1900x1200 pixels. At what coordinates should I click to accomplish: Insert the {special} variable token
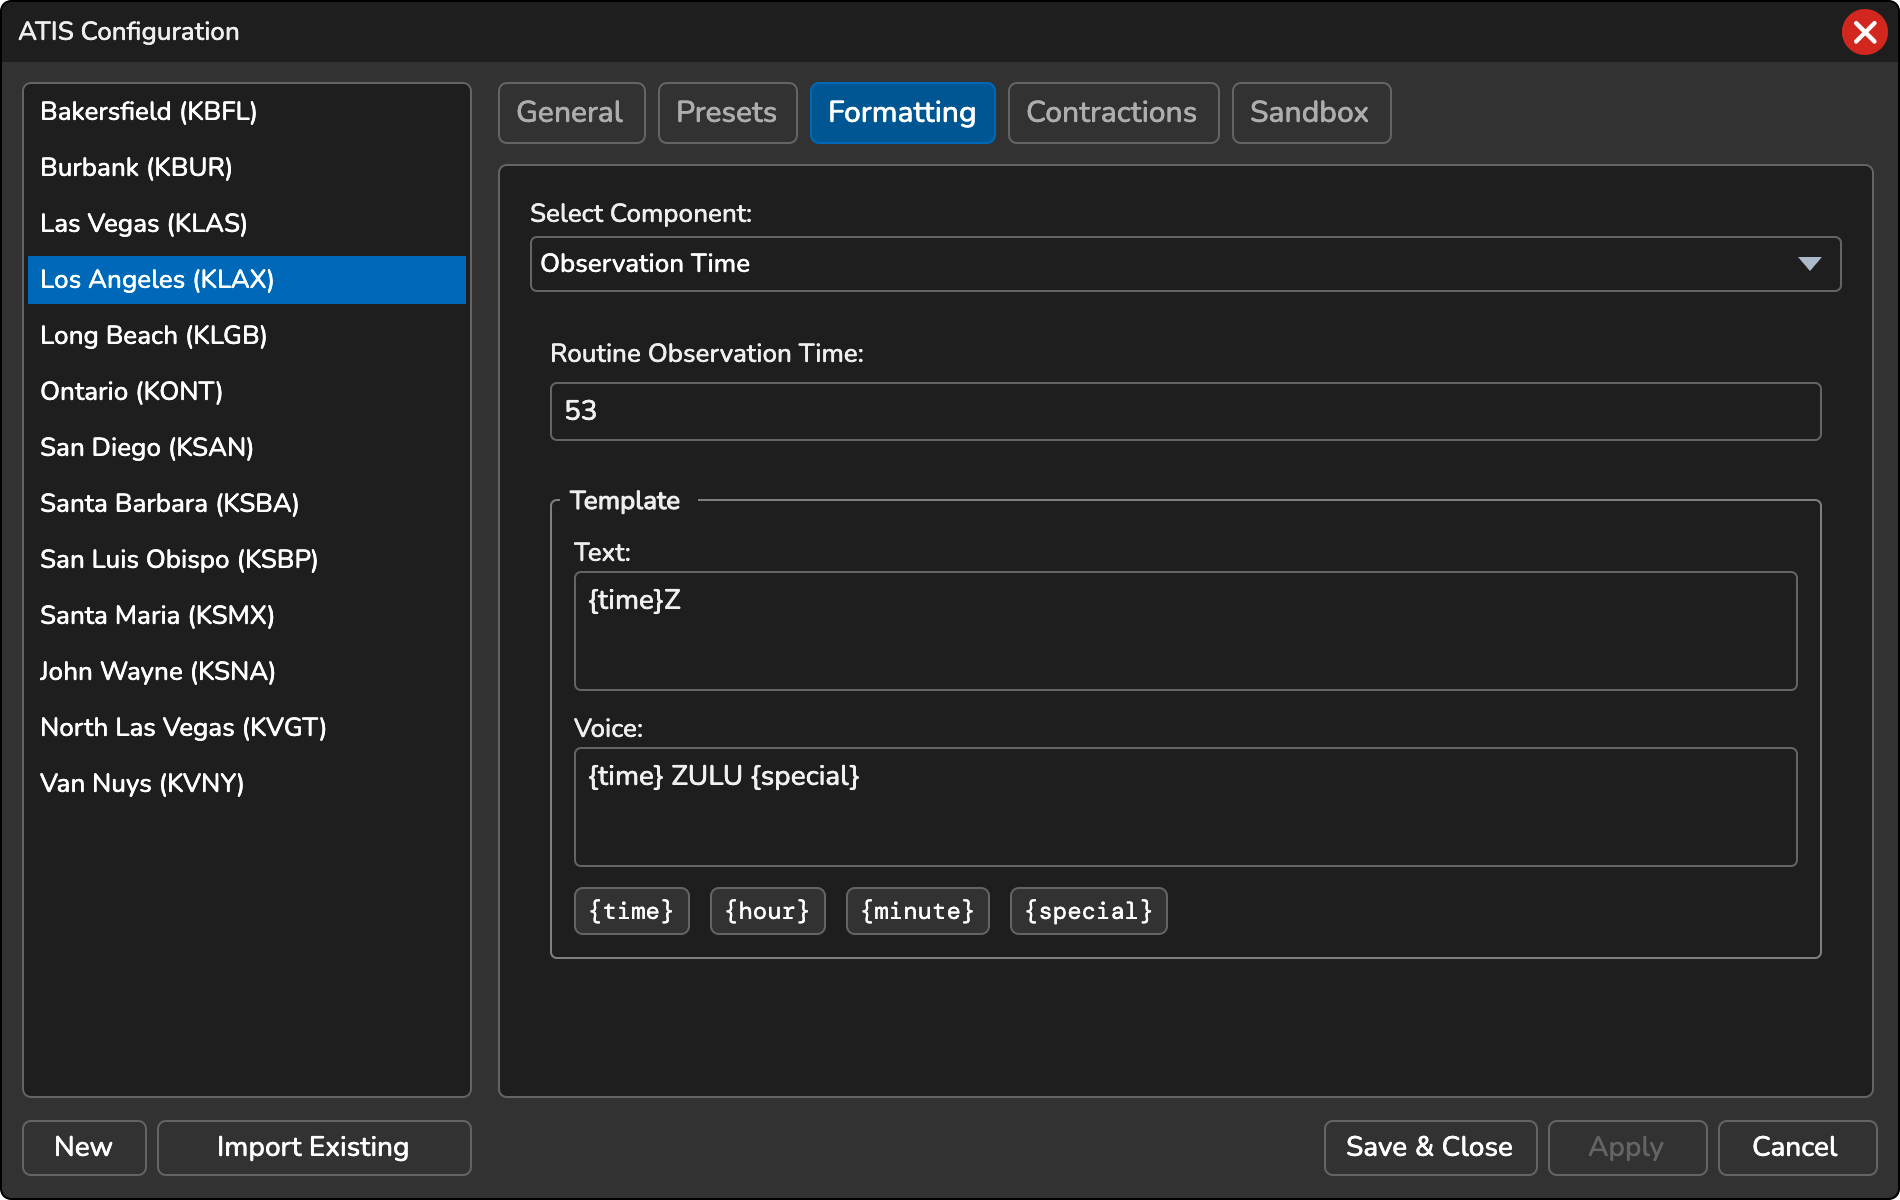pyautogui.click(x=1088, y=911)
